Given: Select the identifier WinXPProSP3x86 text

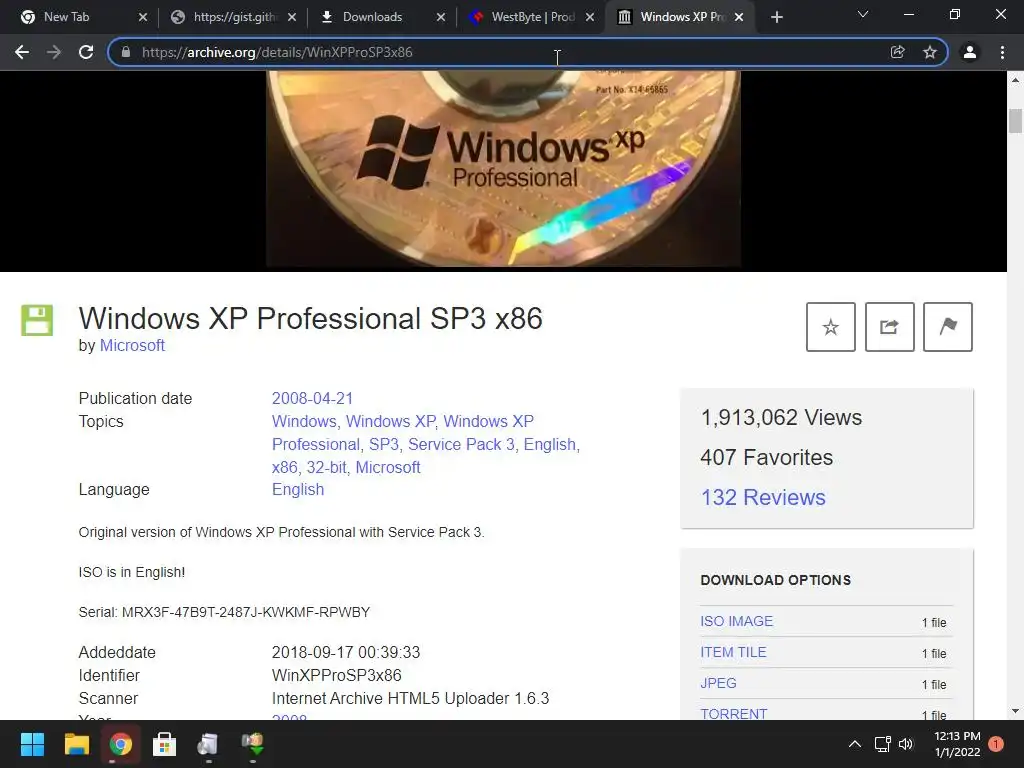Looking at the screenshot, I should (336, 675).
